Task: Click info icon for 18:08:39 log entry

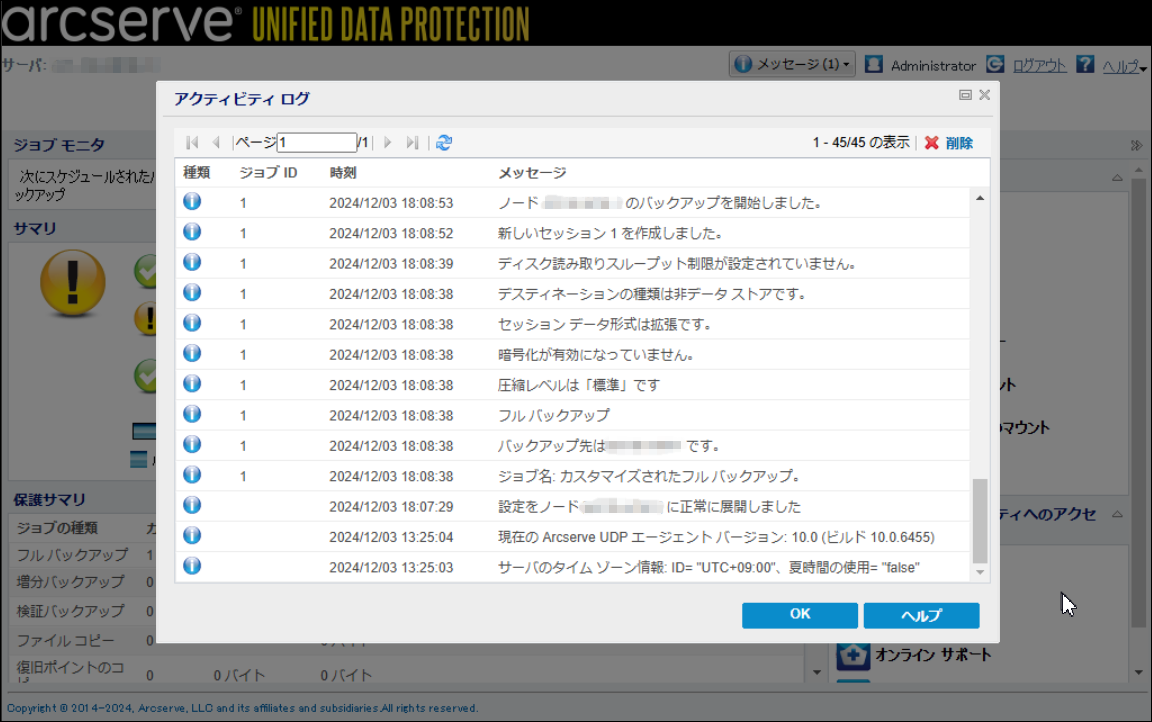Action: 192,262
